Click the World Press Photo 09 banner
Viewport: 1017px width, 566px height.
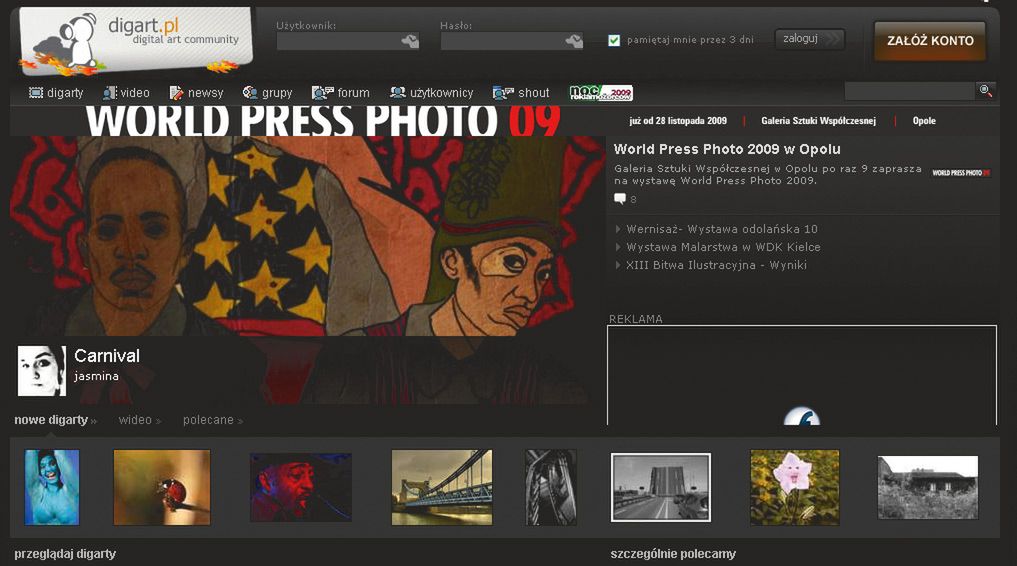pyautogui.click(x=323, y=121)
